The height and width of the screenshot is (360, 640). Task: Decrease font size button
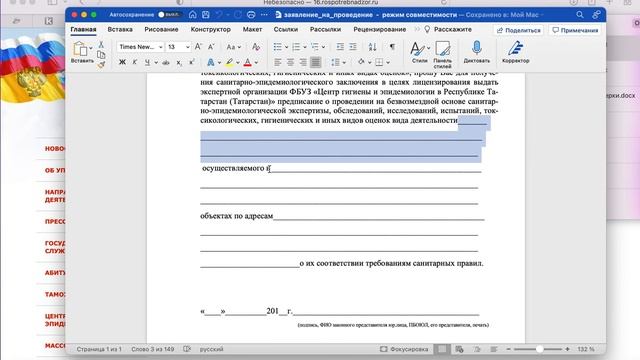[211, 47]
